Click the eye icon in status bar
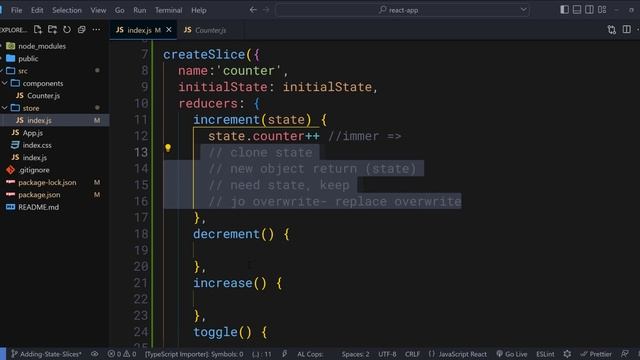Image resolution: width=640 pixels, height=360 pixels. tap(94, 354)
